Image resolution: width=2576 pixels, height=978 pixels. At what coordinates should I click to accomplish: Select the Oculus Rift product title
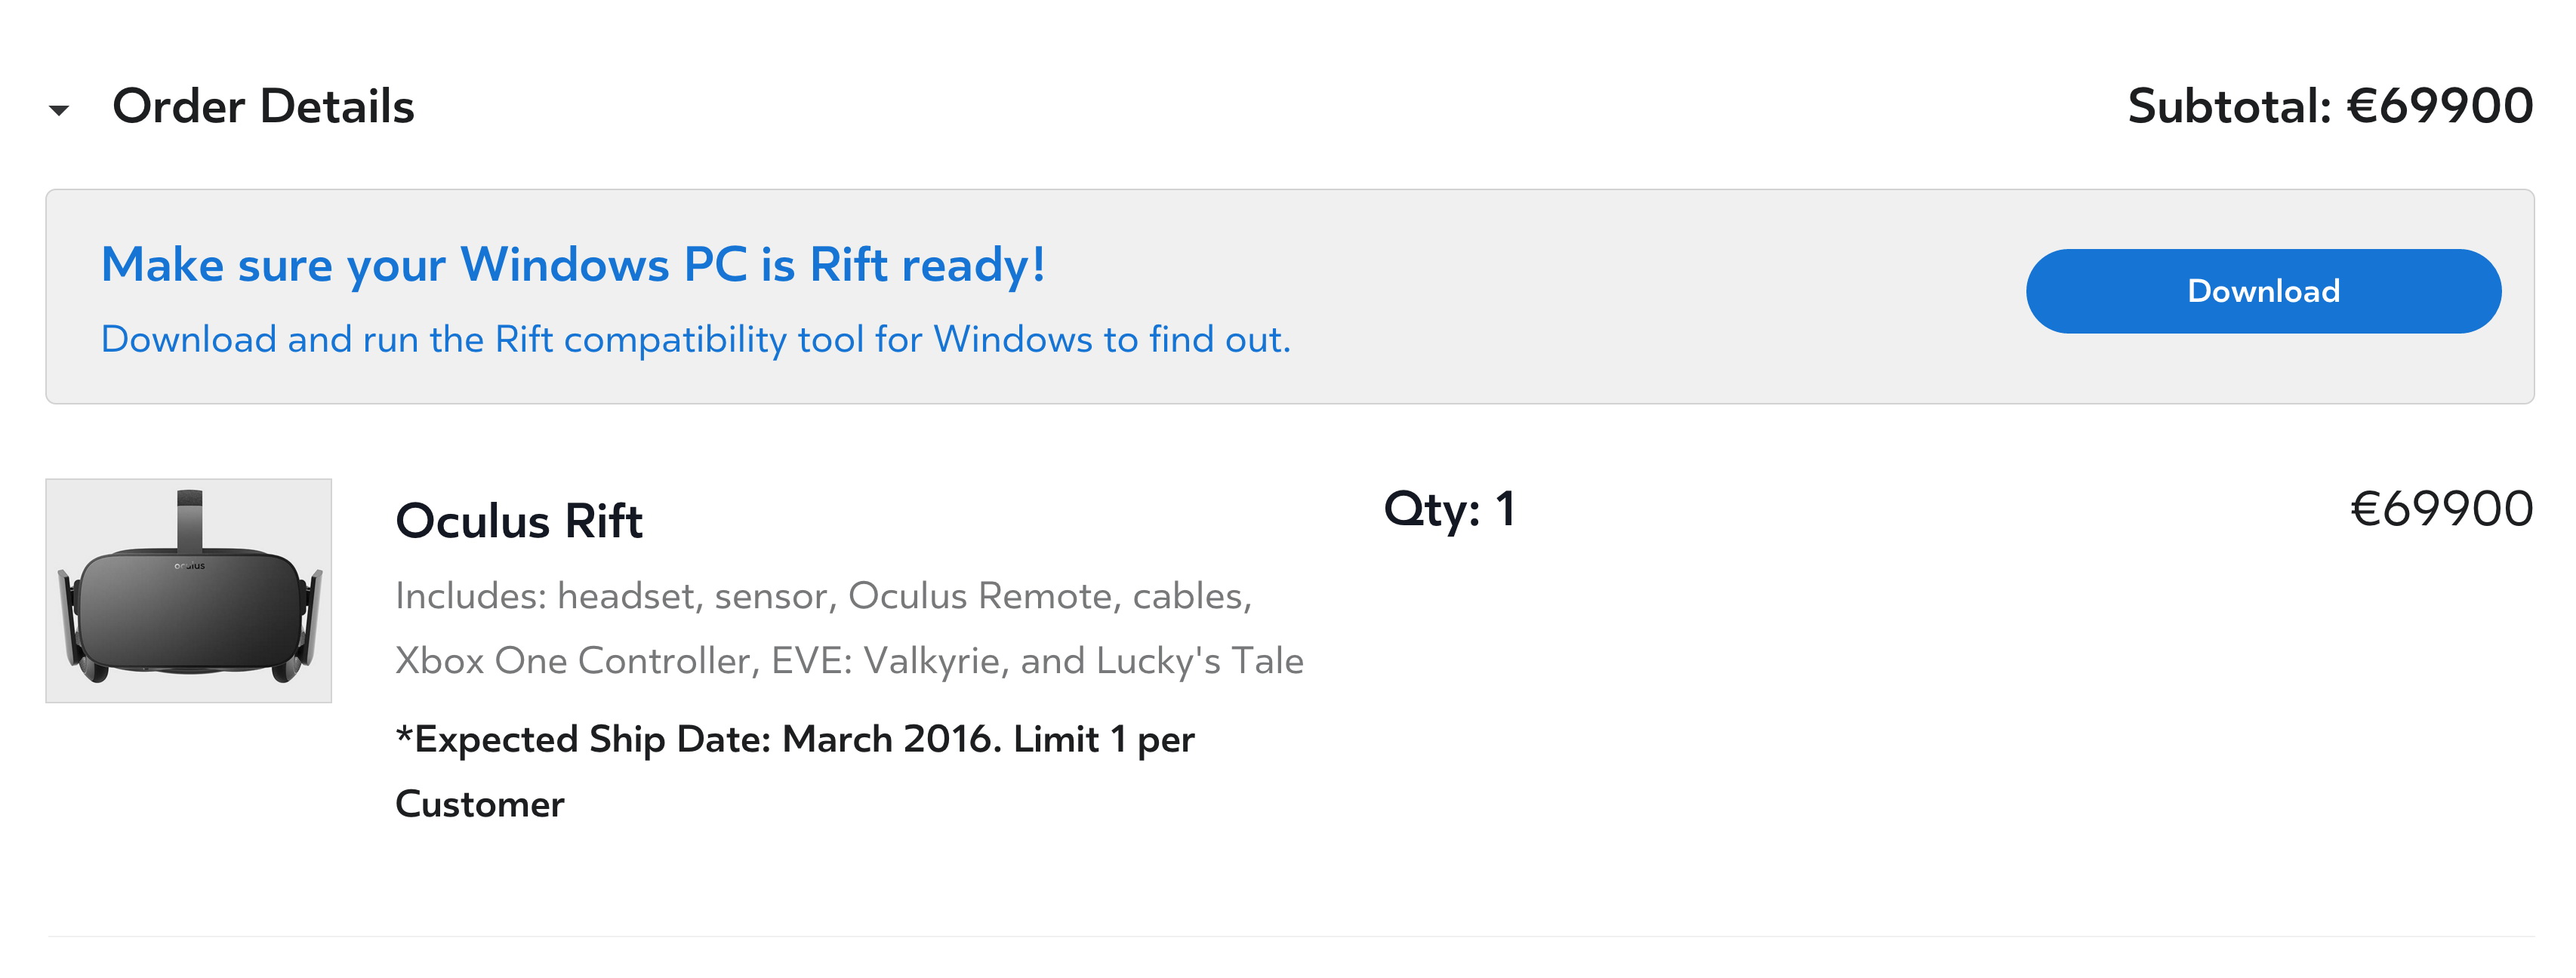point(518,521)
